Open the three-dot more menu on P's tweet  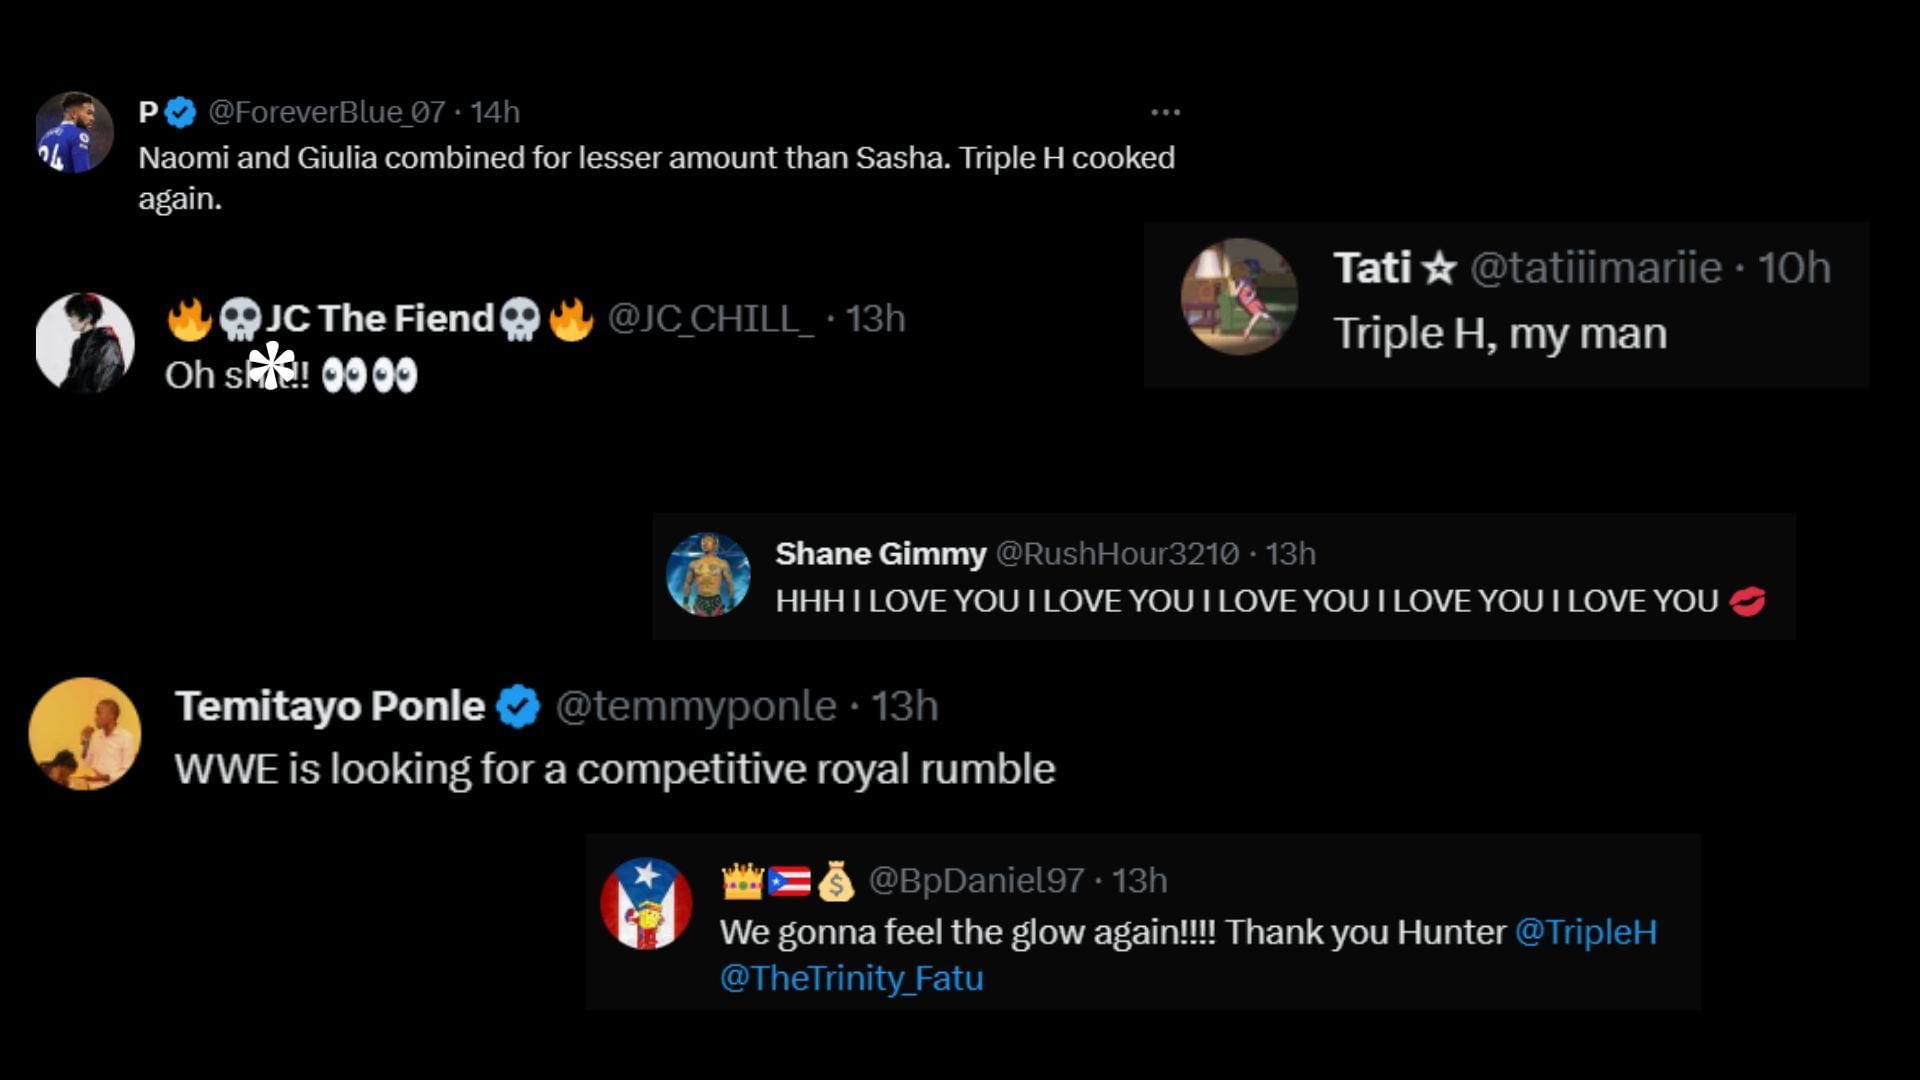coord(1165,113)
